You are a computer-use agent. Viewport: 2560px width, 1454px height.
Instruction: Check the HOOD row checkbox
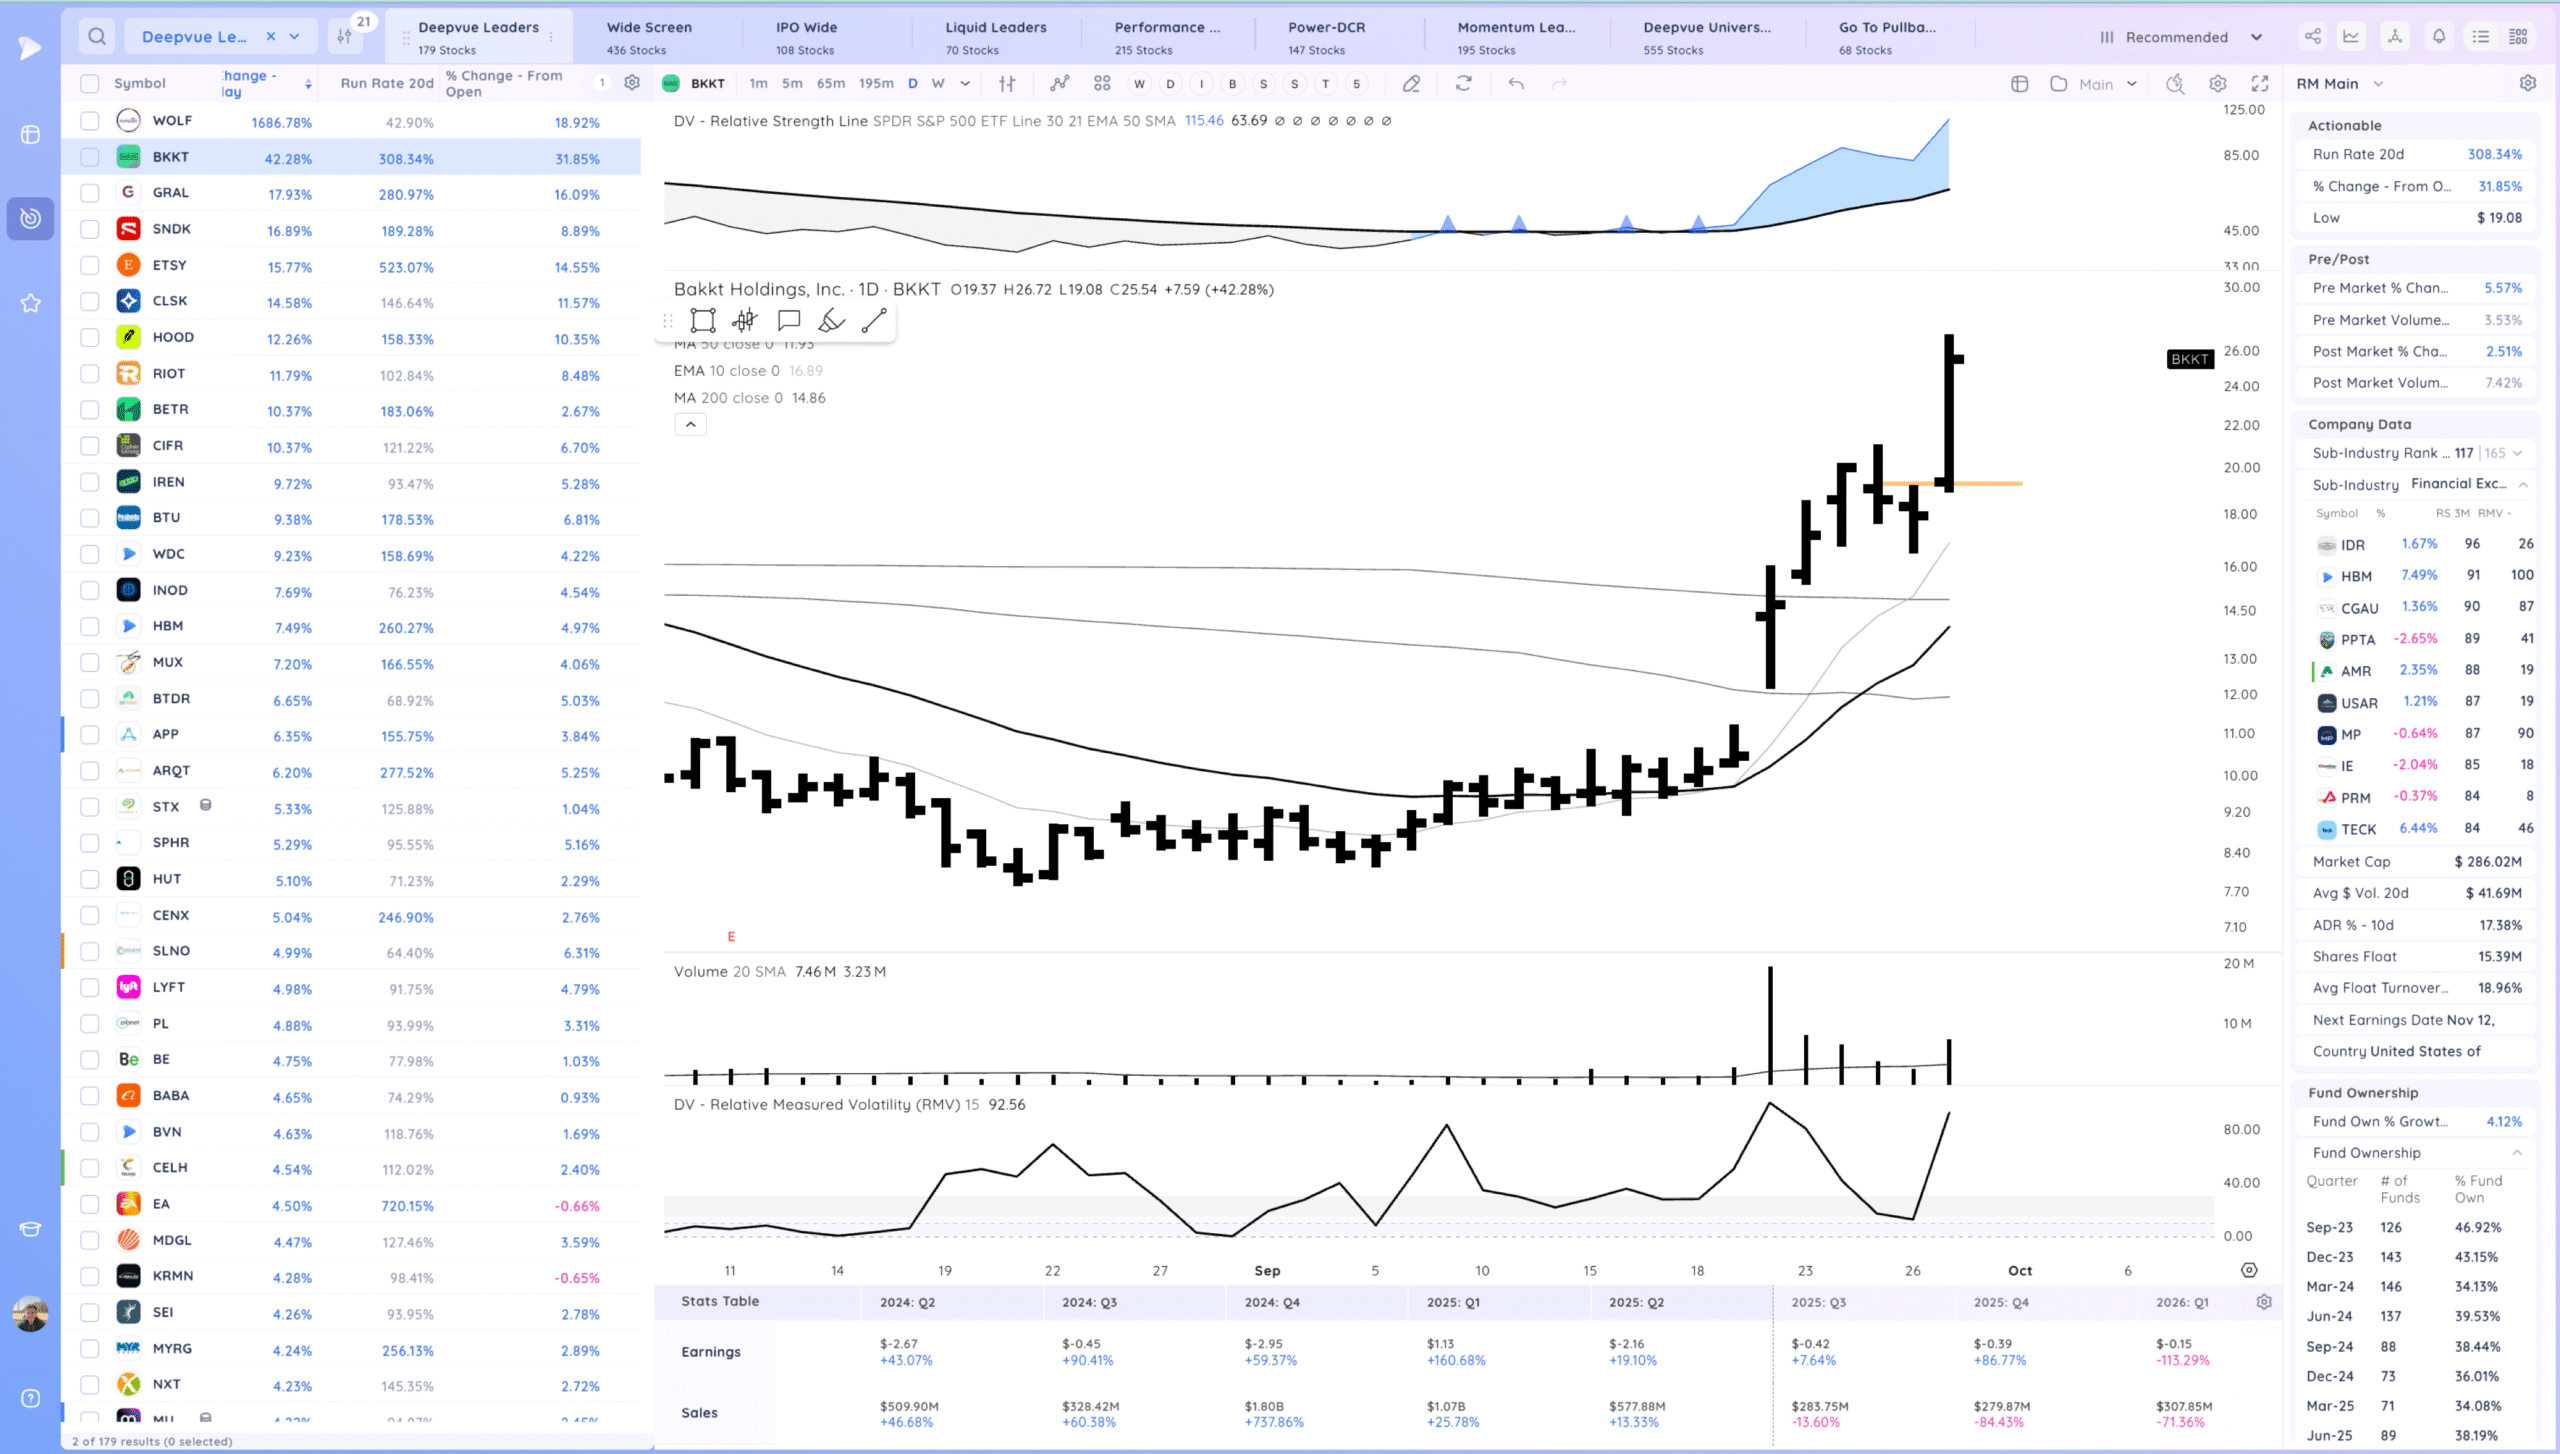(x=90, y=338)
